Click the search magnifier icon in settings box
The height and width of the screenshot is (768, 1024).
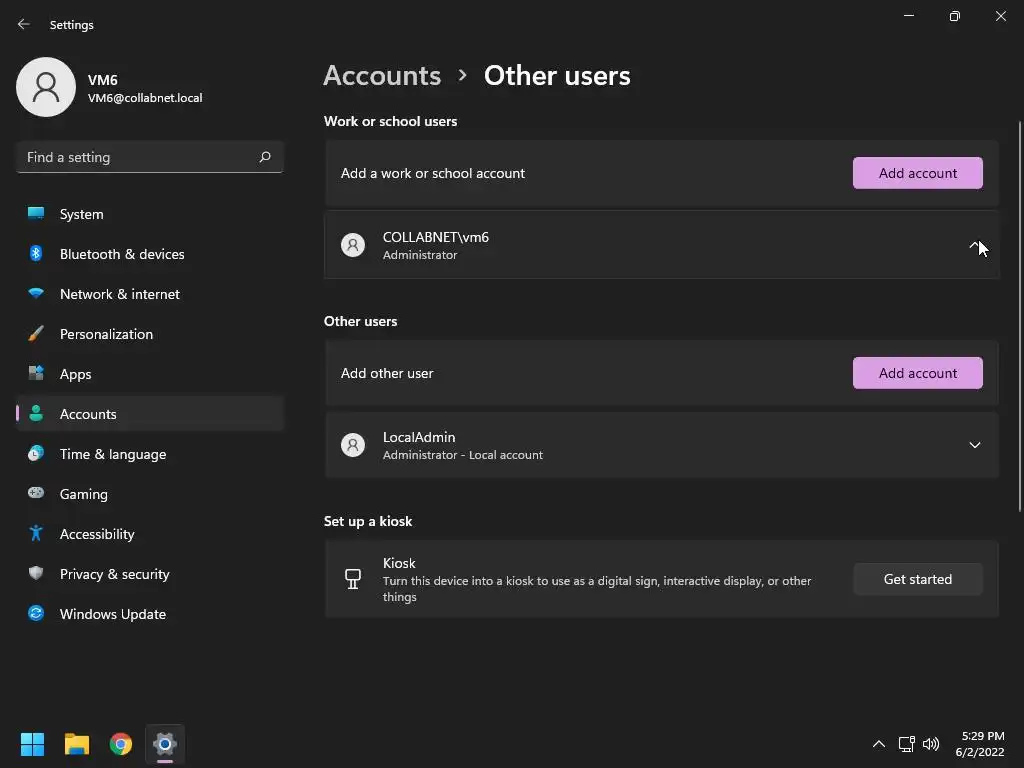click(x=265, y=157)
